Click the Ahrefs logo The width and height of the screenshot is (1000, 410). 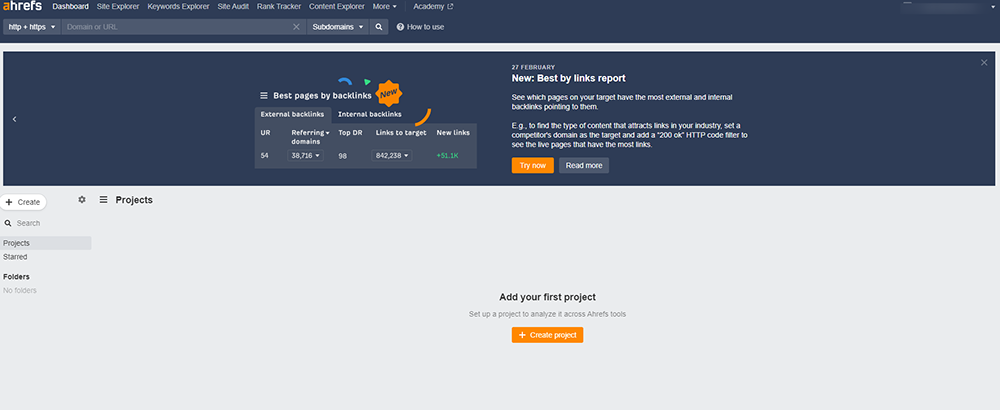(23, 6)
